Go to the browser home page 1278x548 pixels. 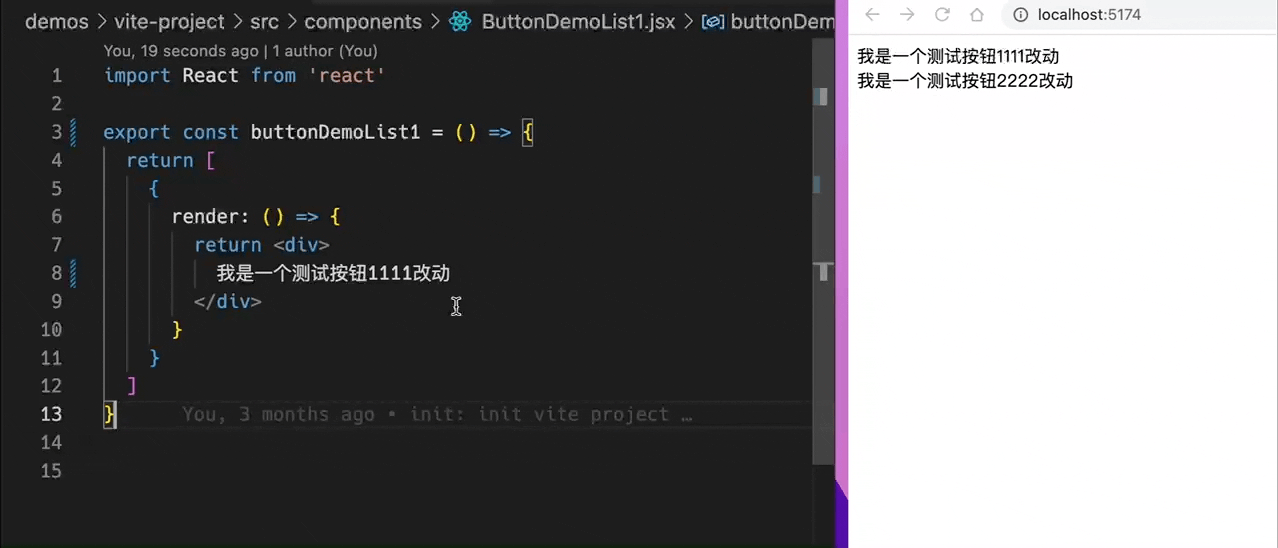click(x=977, y=15)
